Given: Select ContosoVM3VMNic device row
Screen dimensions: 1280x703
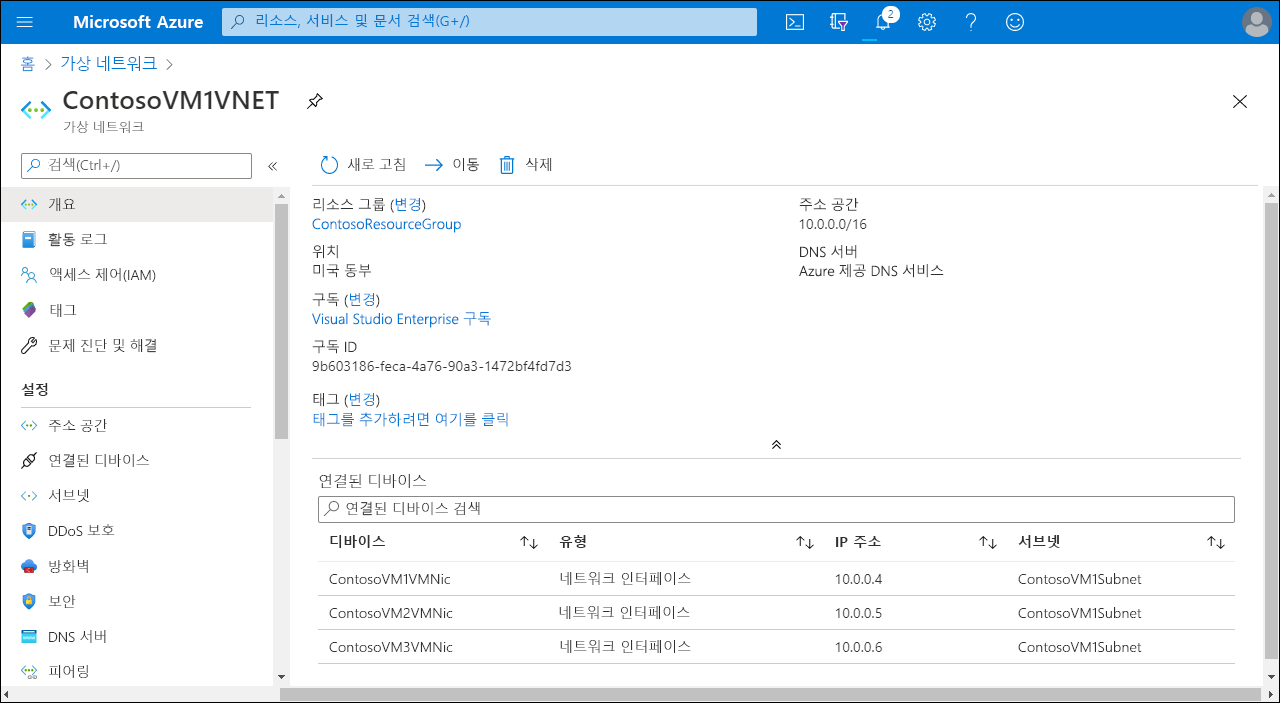Looking at the screenshot, I should (776, 647).
